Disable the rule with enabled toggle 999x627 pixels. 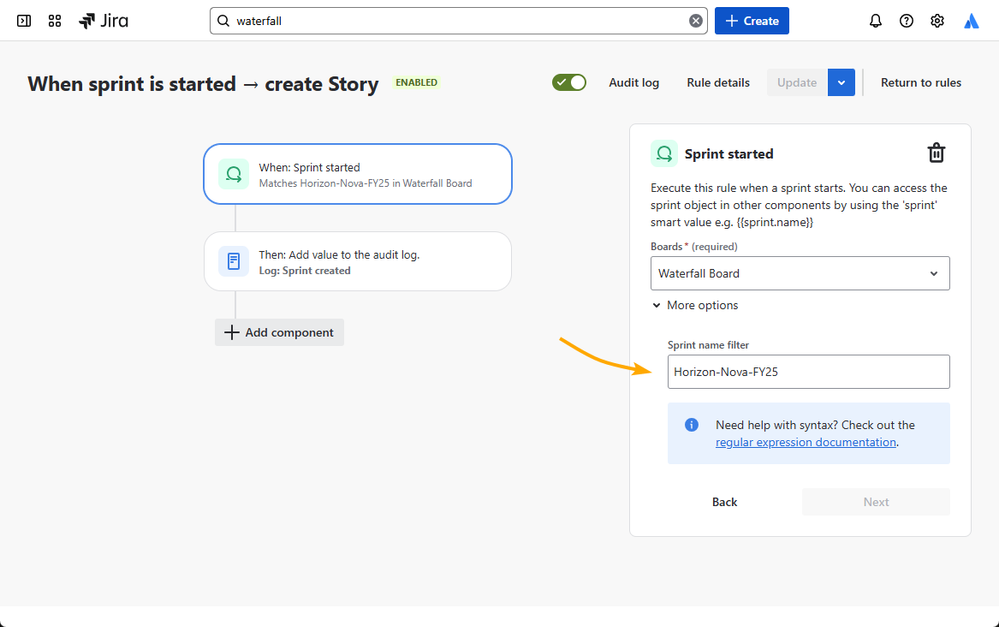569,82
